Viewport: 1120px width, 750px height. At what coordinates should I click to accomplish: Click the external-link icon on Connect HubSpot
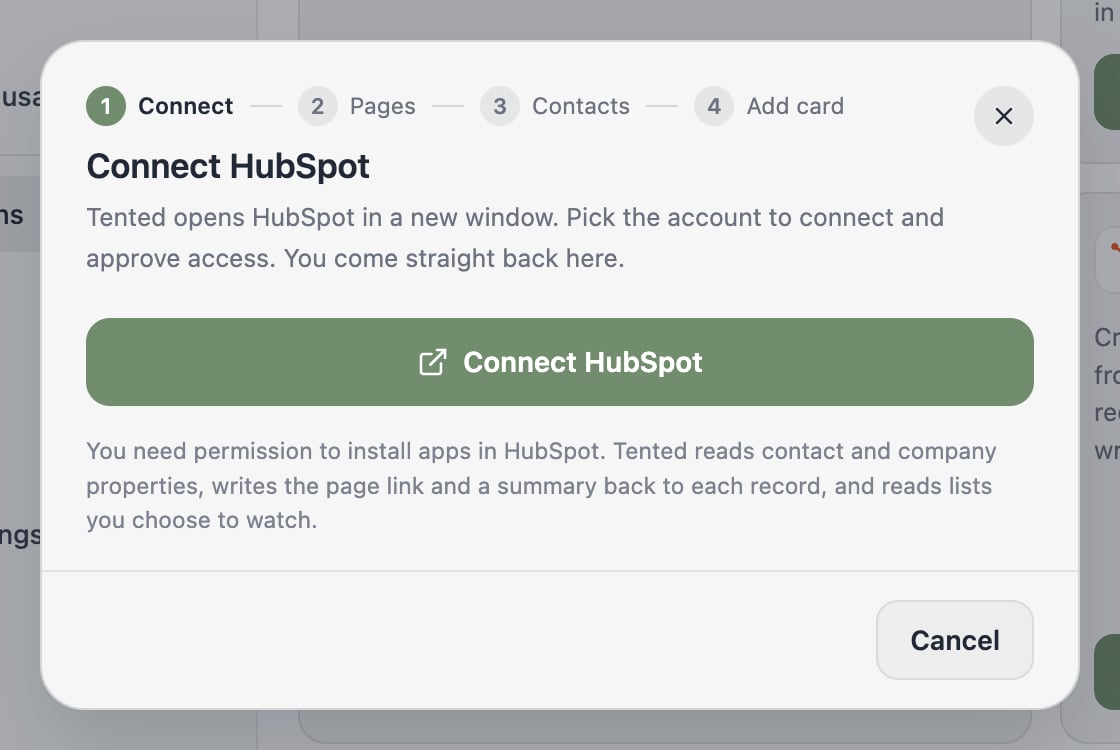(433, 362)
